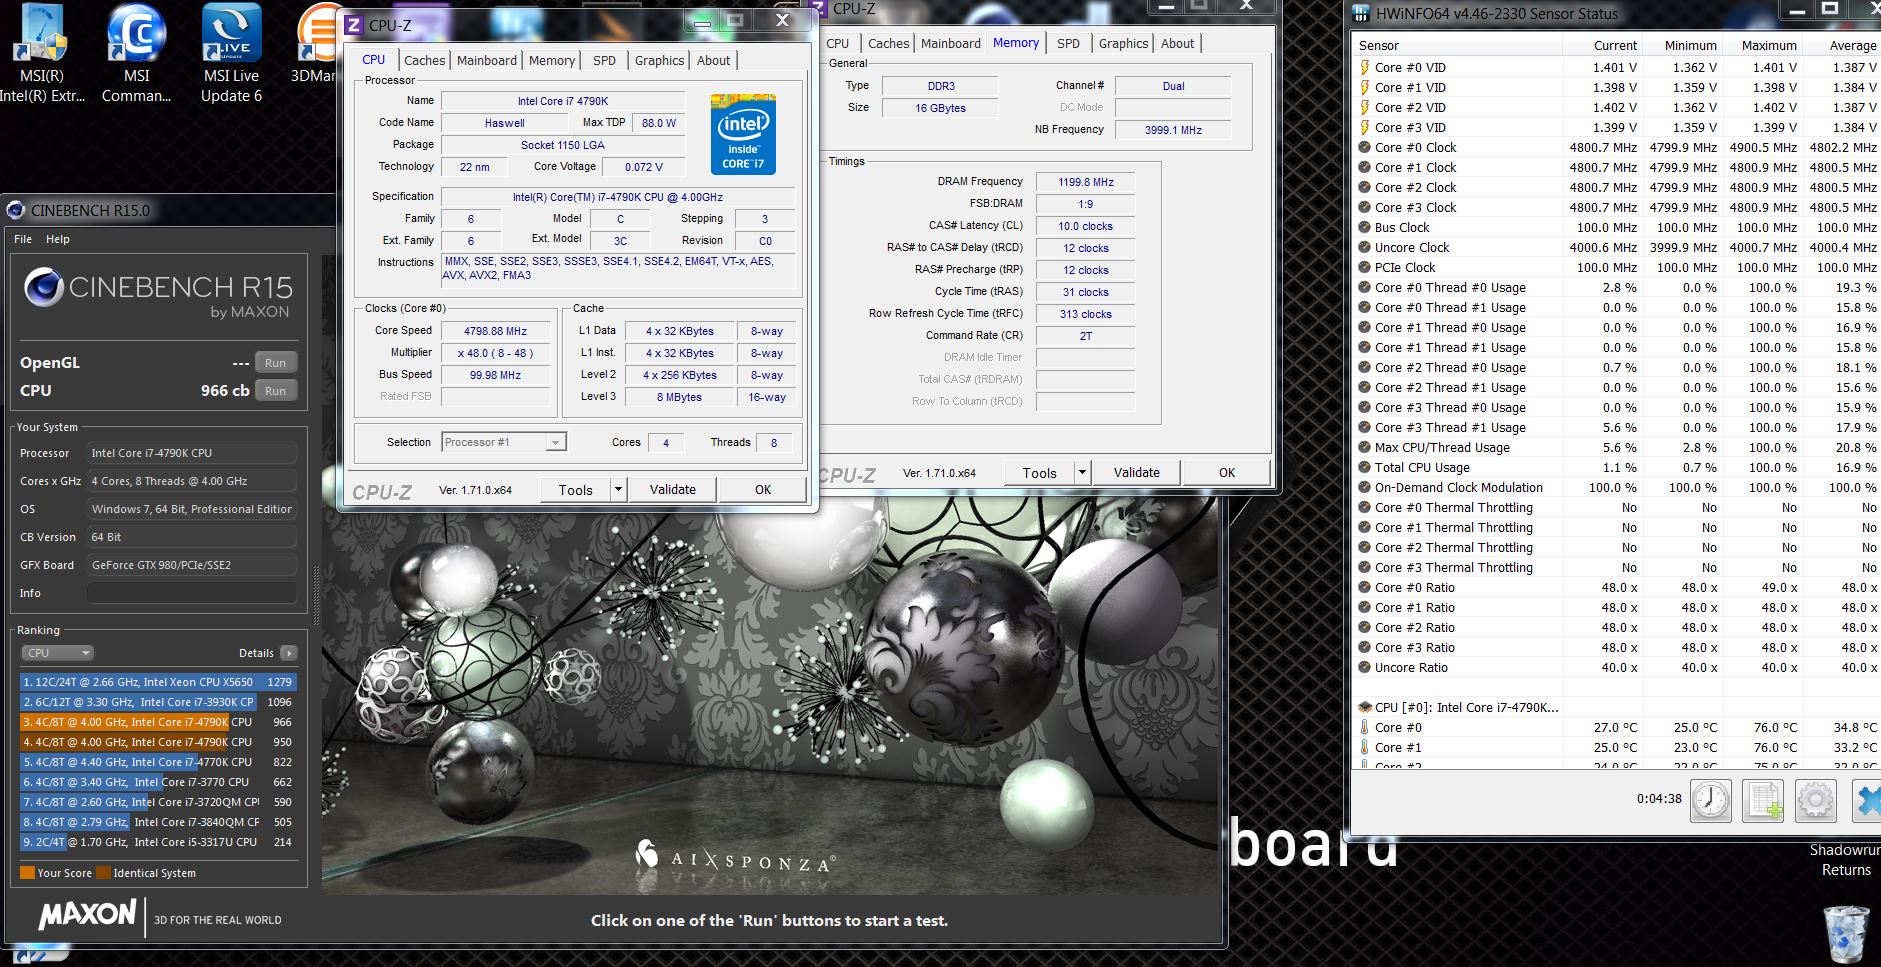Click the HWiNFO log-to-file spreadsheet icon

click(x=1763, y=800)
